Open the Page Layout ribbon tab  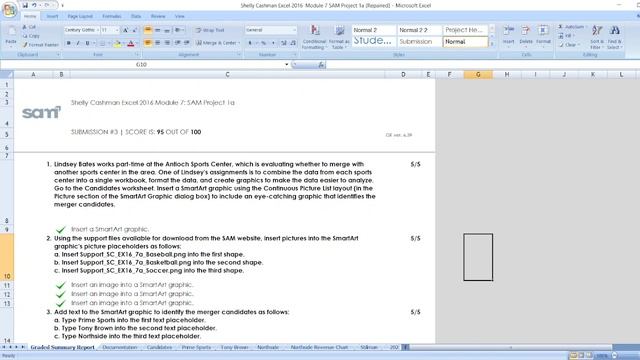click(x=80, y=16)
